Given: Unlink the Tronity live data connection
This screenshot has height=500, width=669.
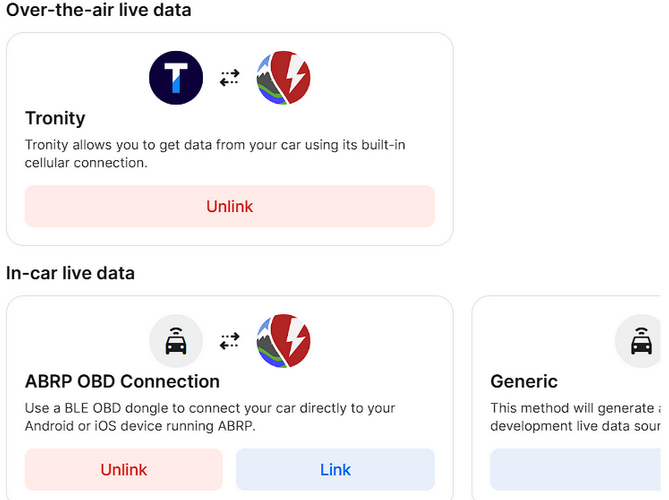Looking at the screenshot, I should (230, 206).
